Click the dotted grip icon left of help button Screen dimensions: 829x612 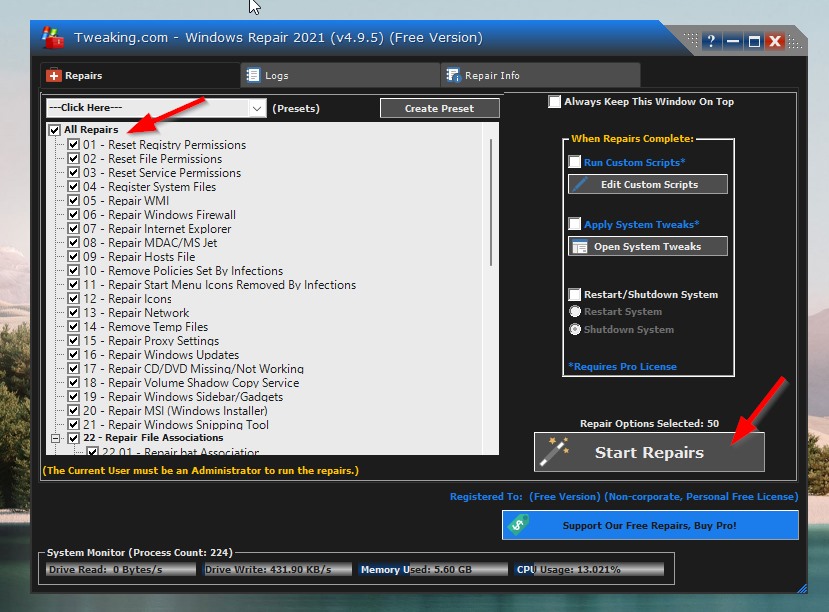tap(690, 40)
